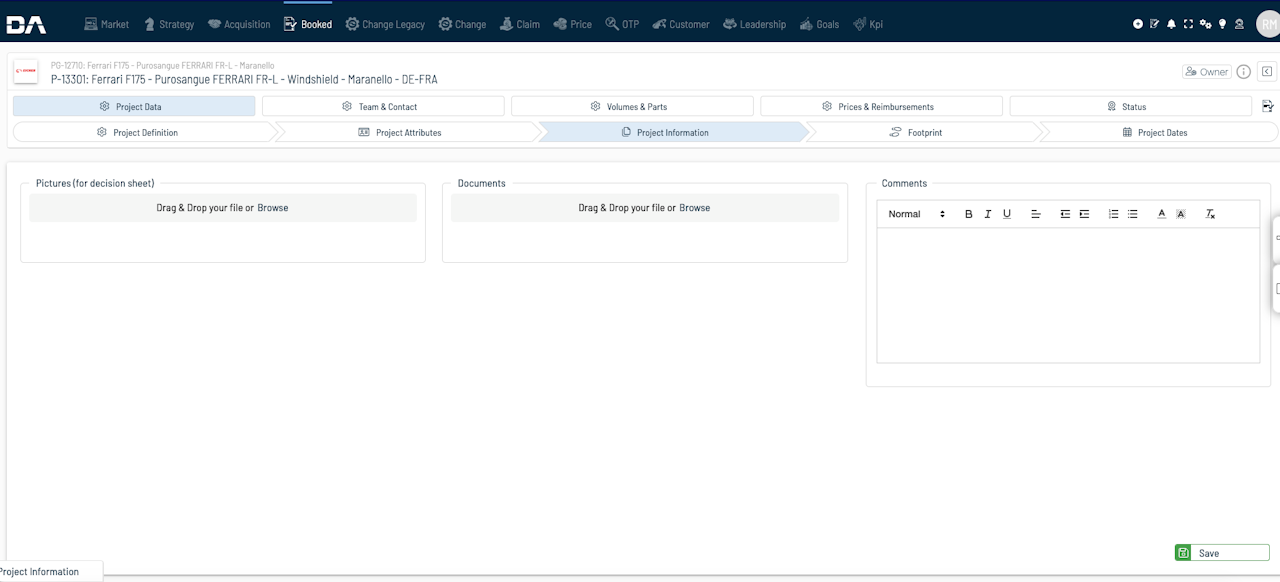This screenshot has height=582, width=1280.
Task: Open the text alignment dropdown in editor
Action: (1036, 214)
